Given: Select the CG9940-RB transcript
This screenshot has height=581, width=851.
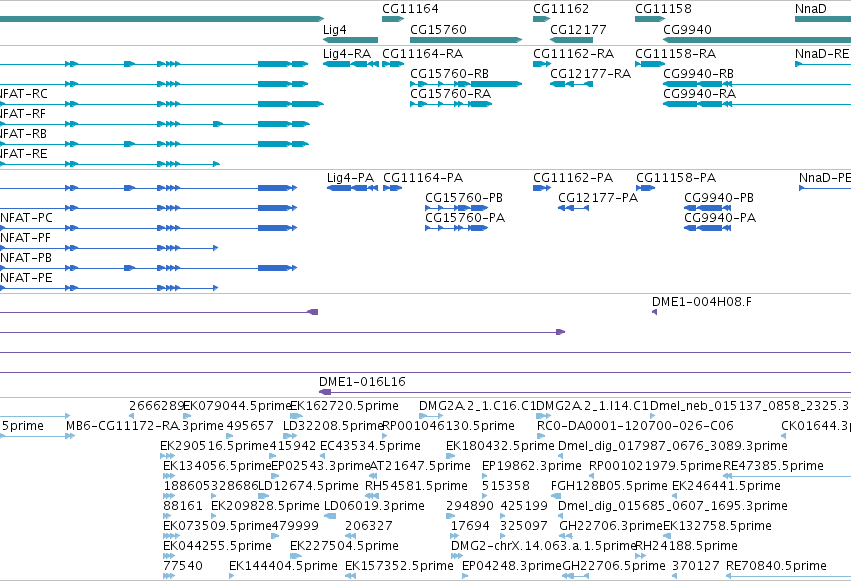Looking at the screenshot, I should pos(757,84).
